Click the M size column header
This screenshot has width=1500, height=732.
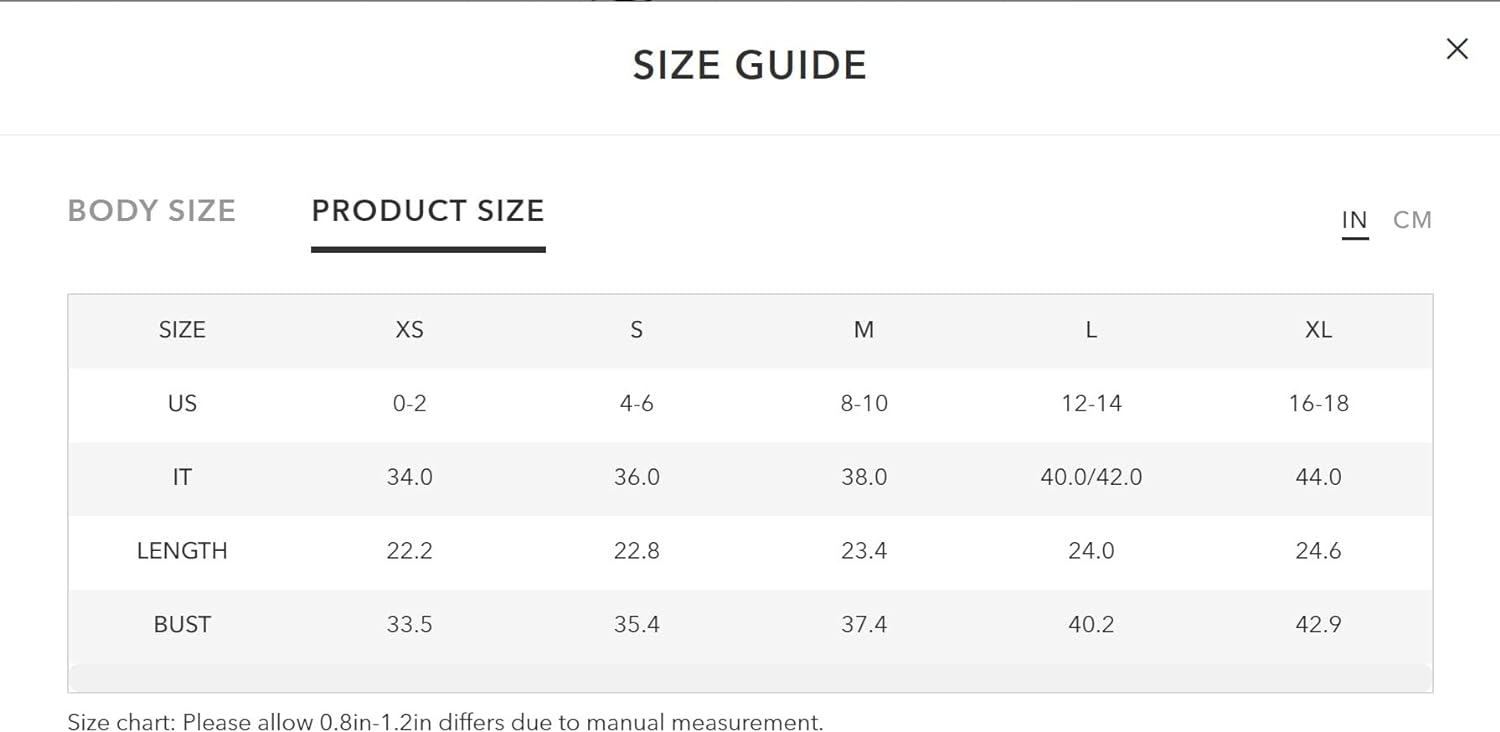pos(864,330)
